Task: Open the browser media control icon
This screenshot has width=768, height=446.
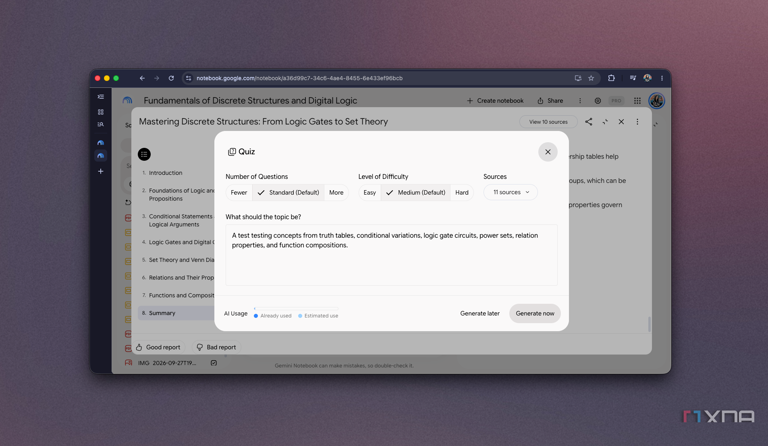Action: (633, 78)
